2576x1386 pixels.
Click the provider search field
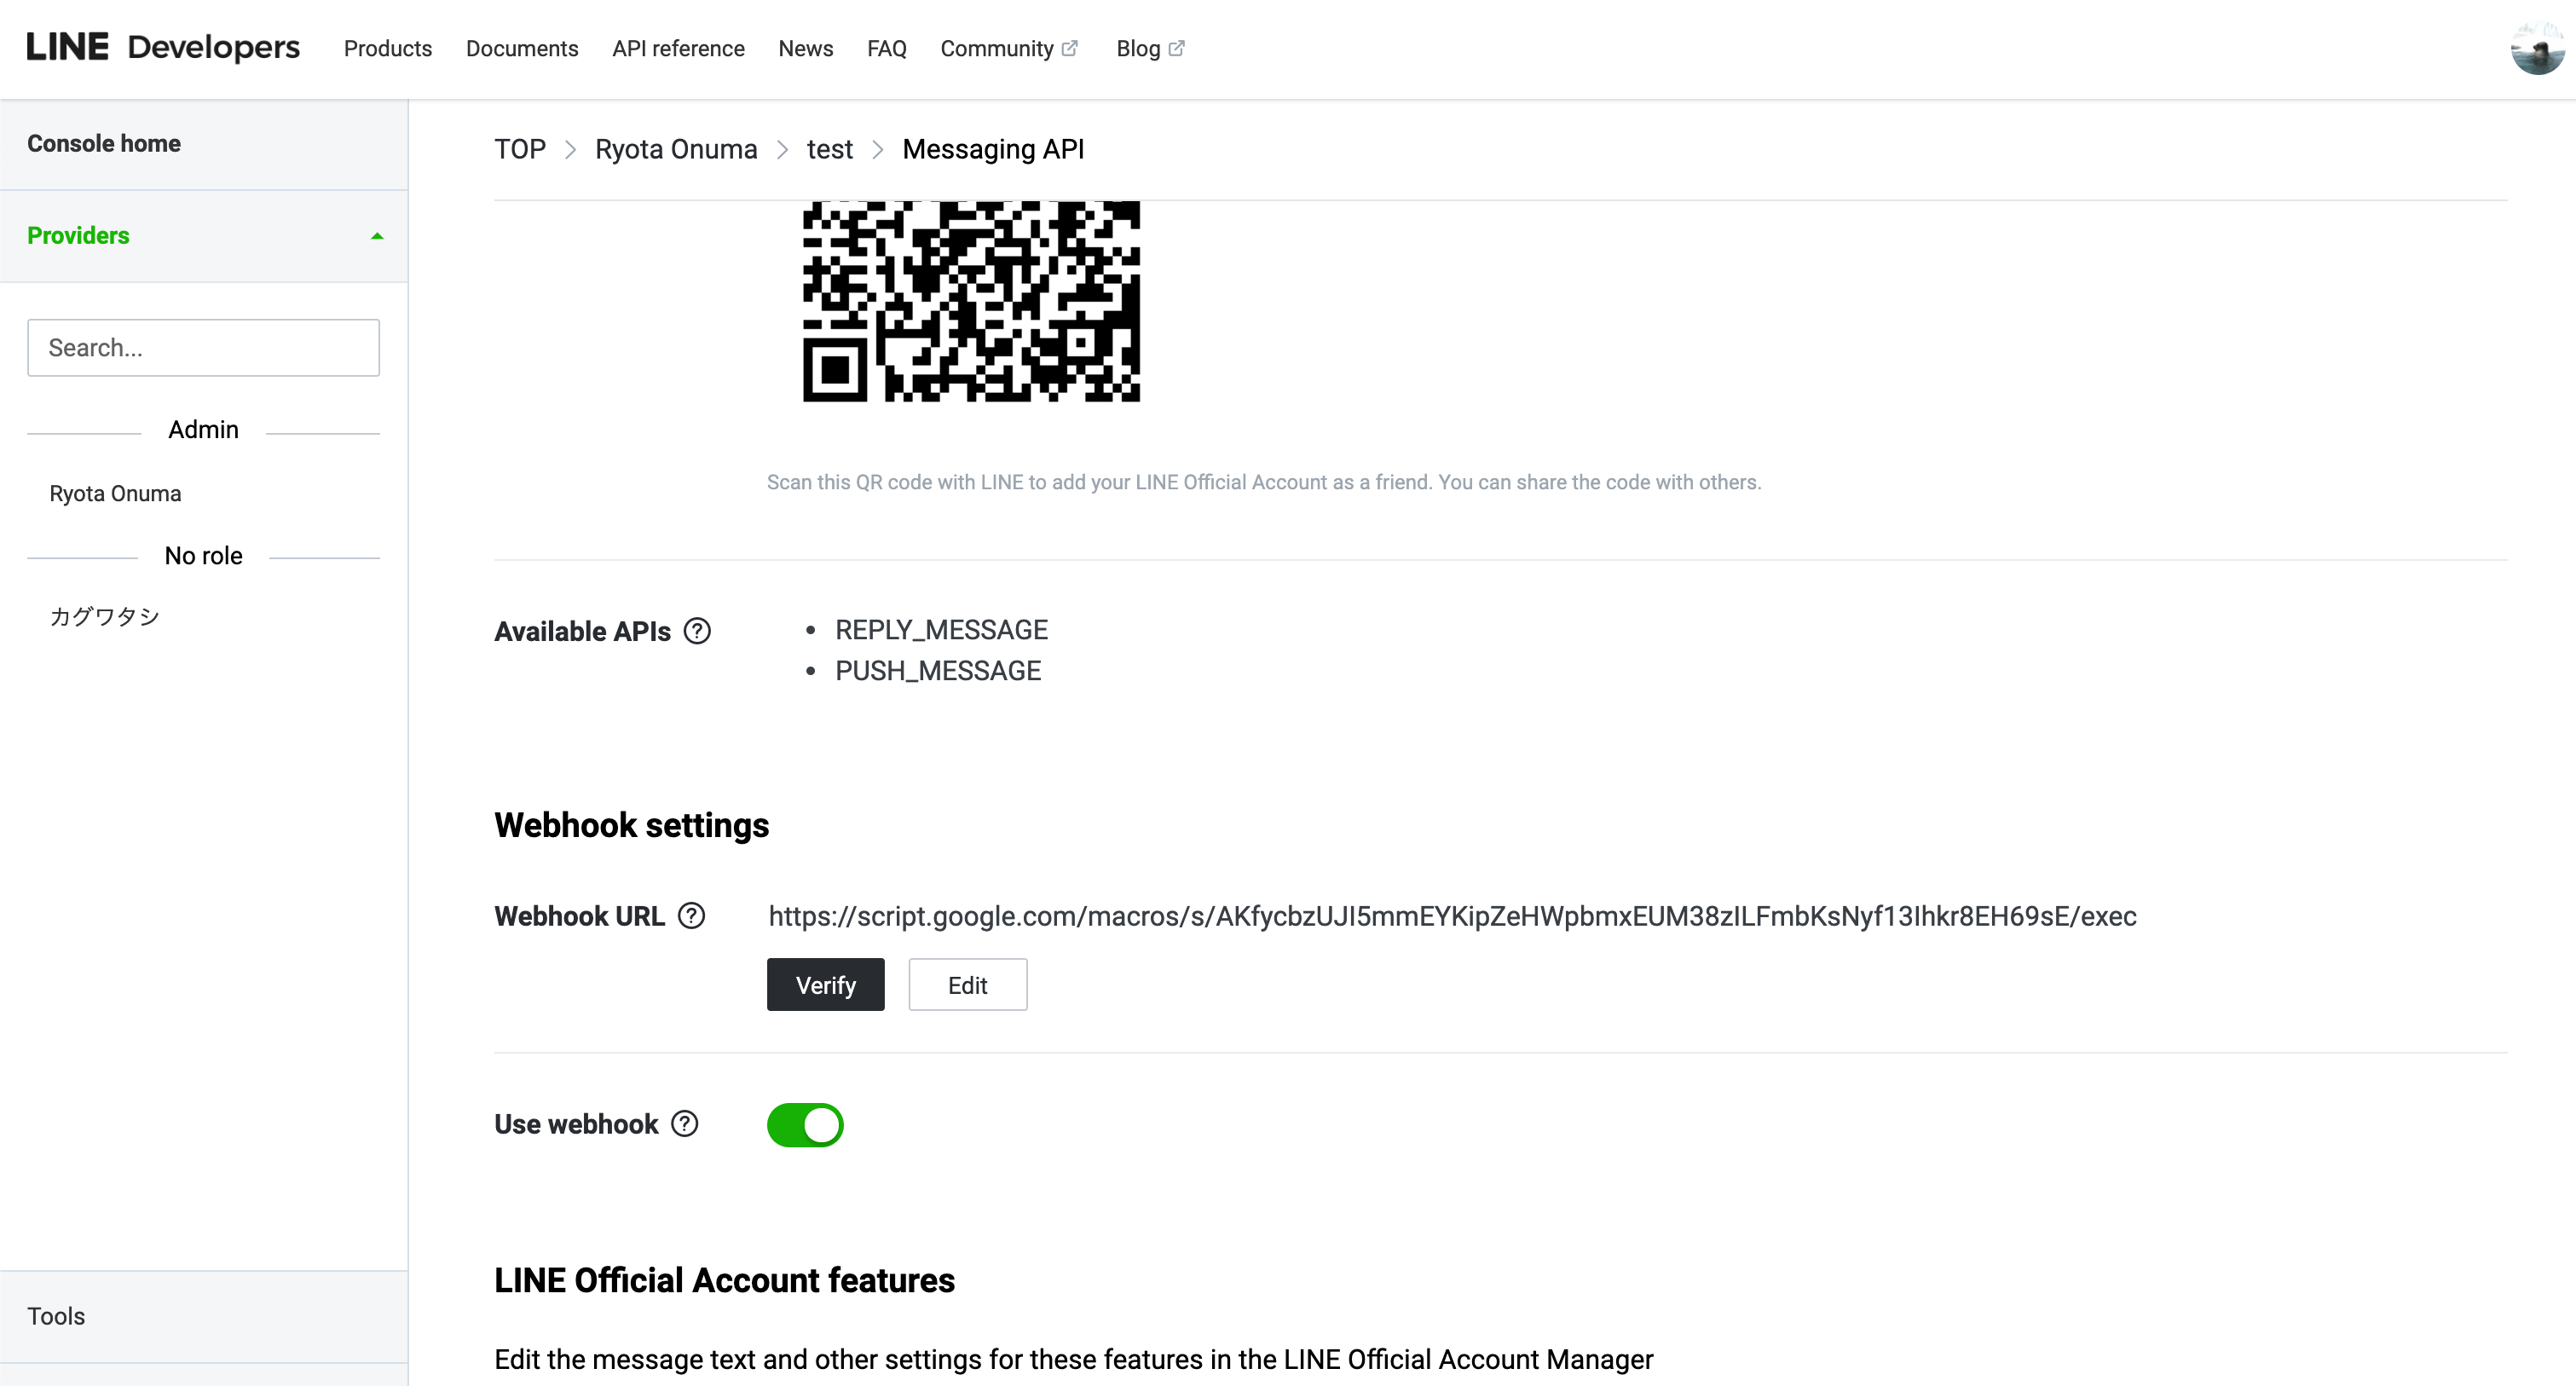204,347
